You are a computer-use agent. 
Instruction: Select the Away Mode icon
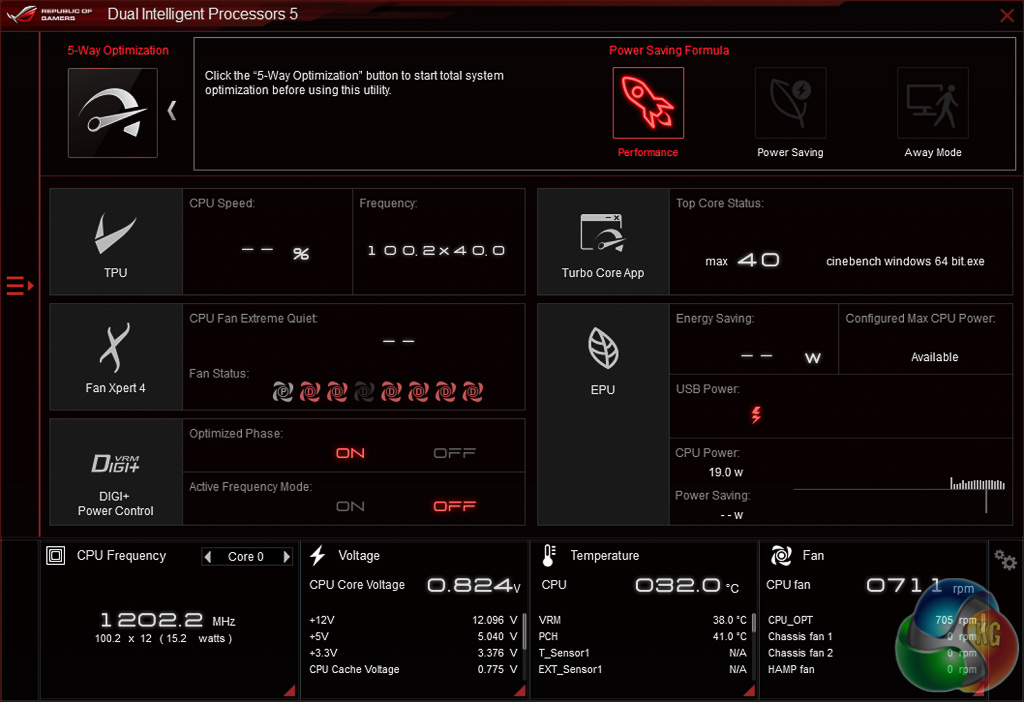[933, 103]
